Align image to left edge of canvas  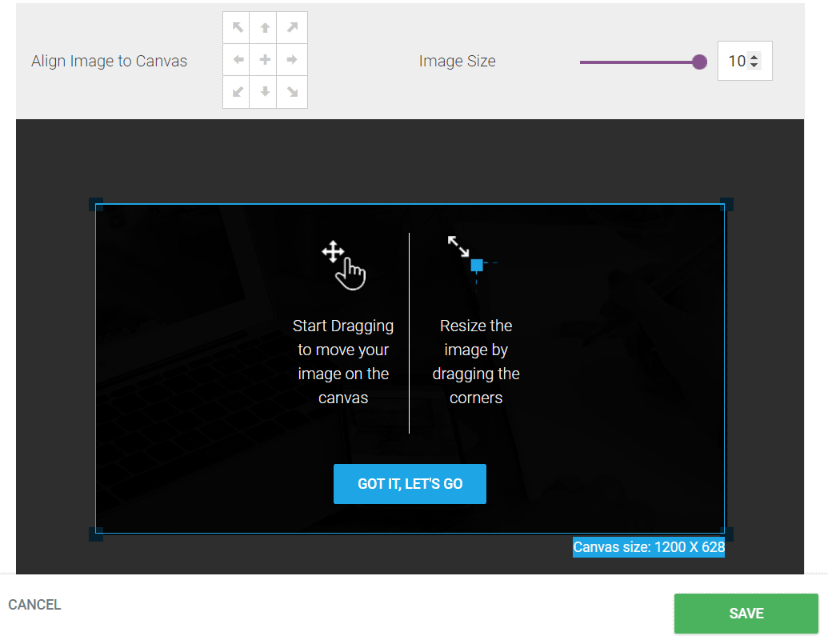tap(237, 60)
